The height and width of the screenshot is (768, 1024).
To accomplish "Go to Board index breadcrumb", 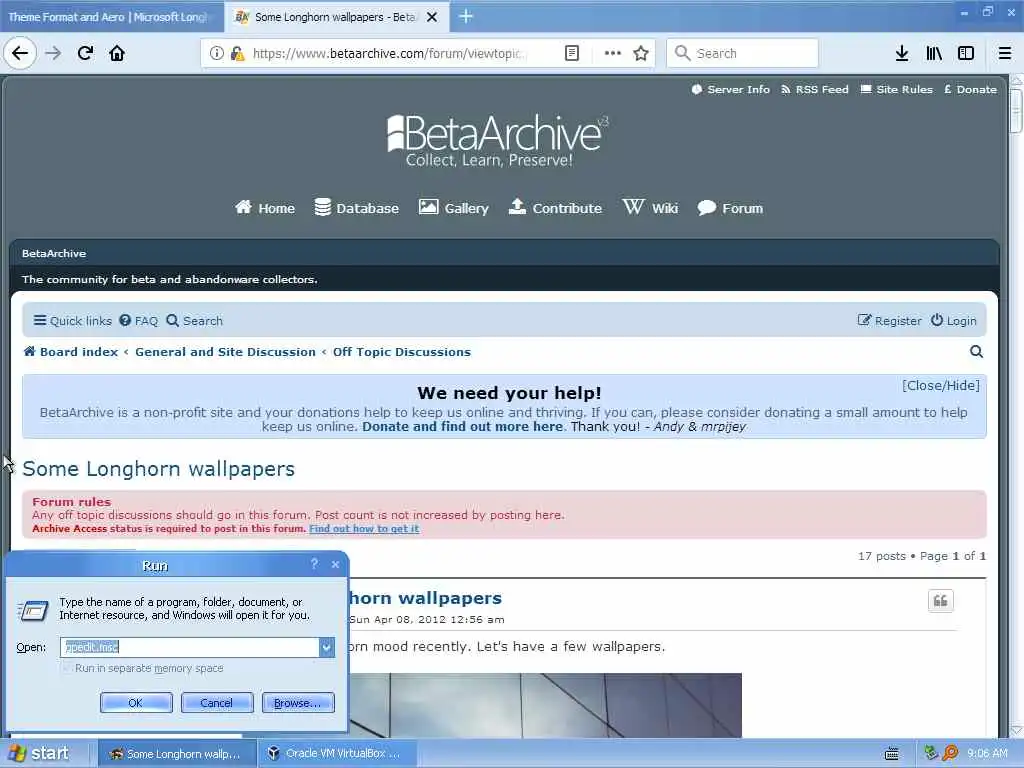I will pyautogui.click(x=71, y=352).
